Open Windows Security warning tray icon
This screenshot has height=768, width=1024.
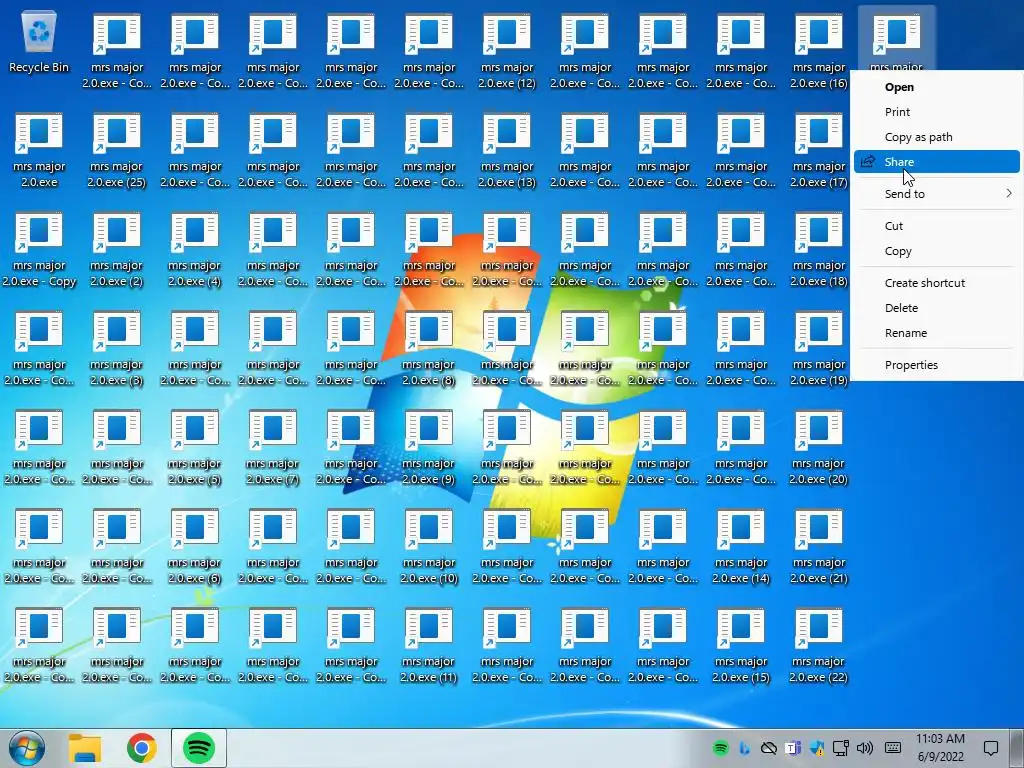click(817, 748)
